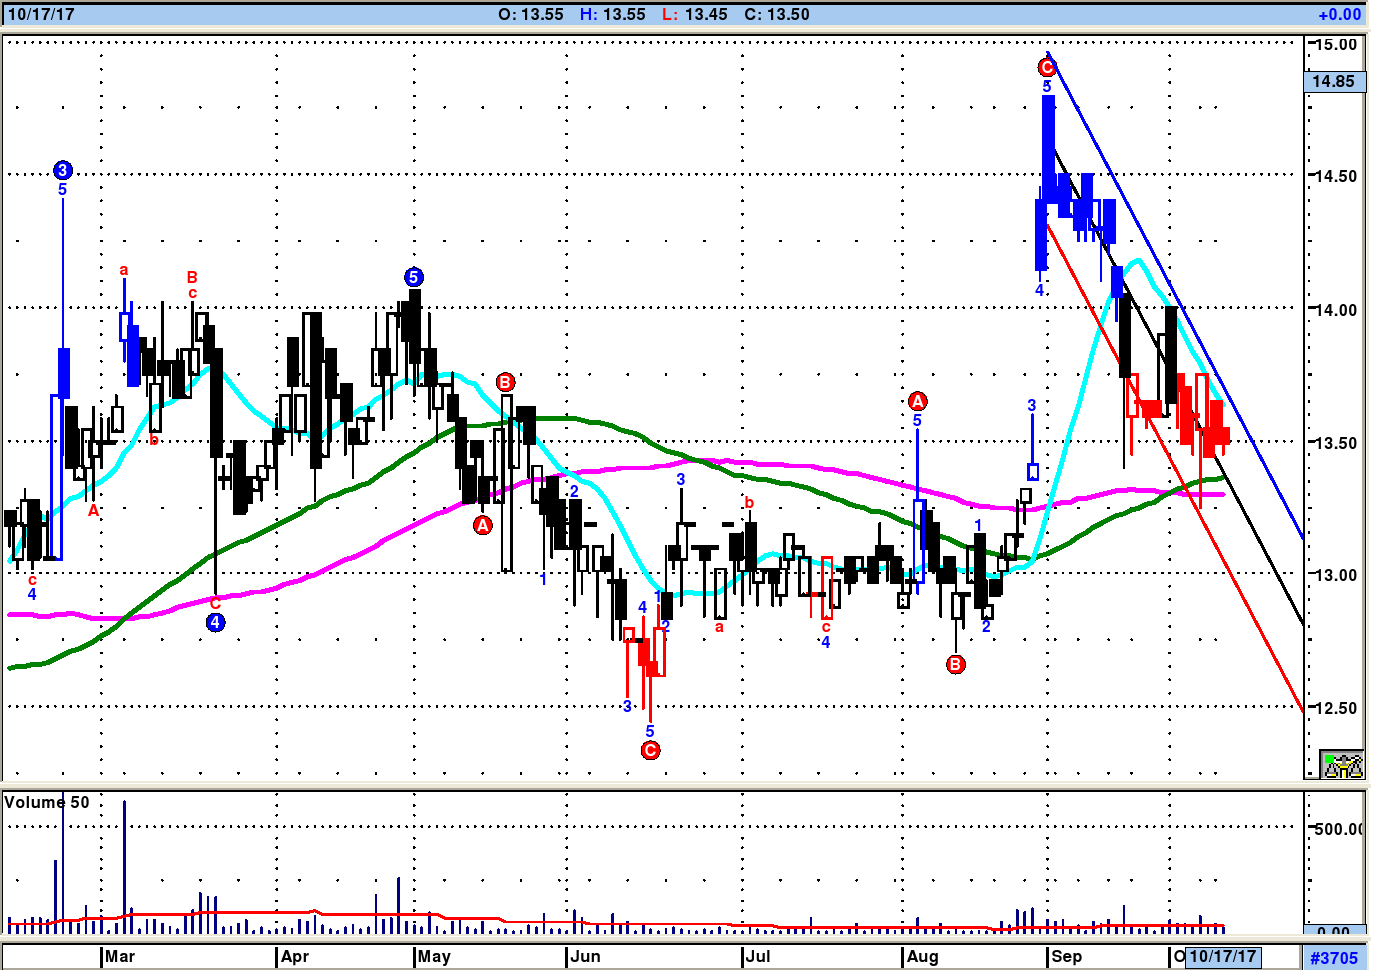Click the +0.00 change value in header
The image size is (1400, 970).
click(1339, 14)
